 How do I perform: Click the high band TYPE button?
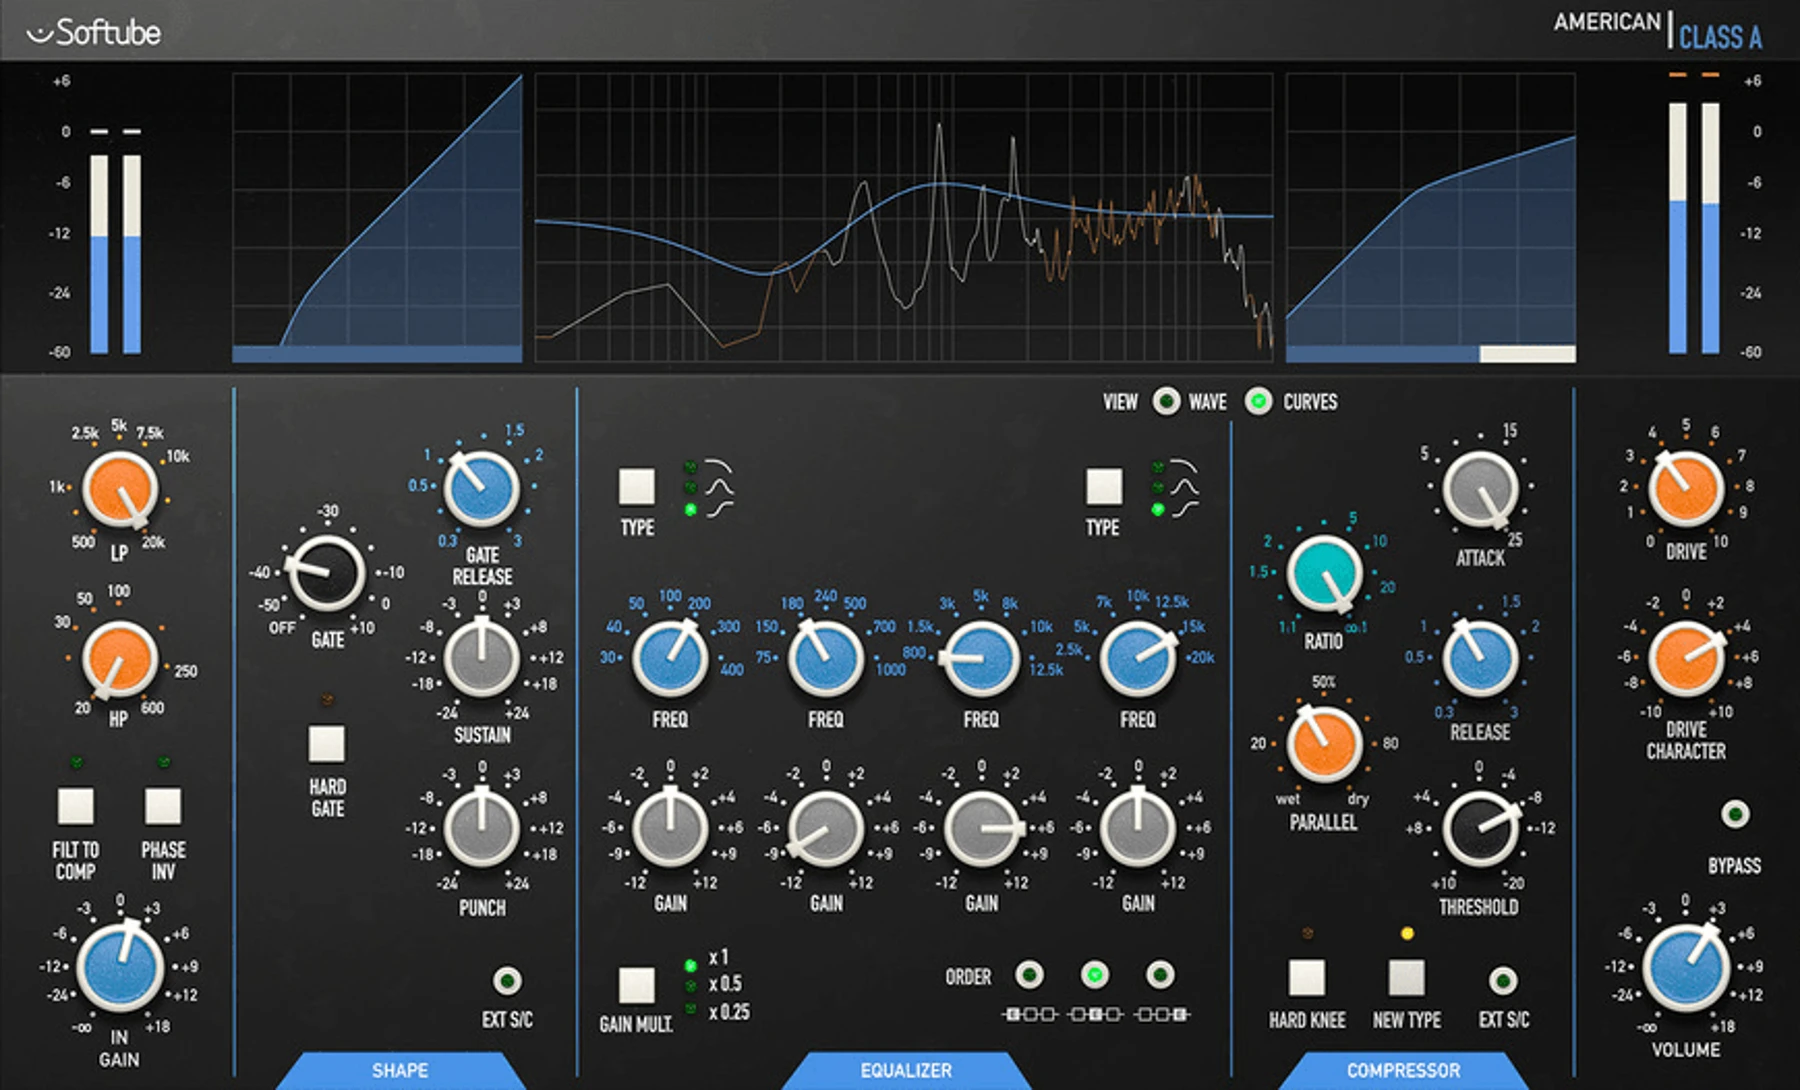(x=1104, y=487)
